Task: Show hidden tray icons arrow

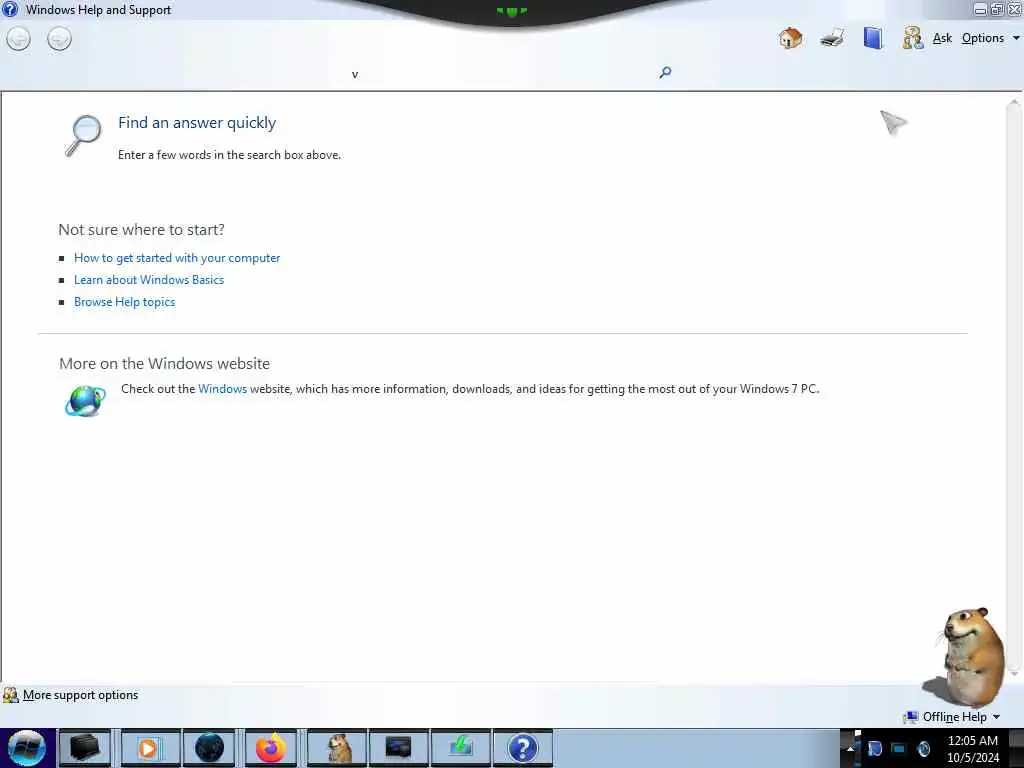Action: [x=850, y=748]
